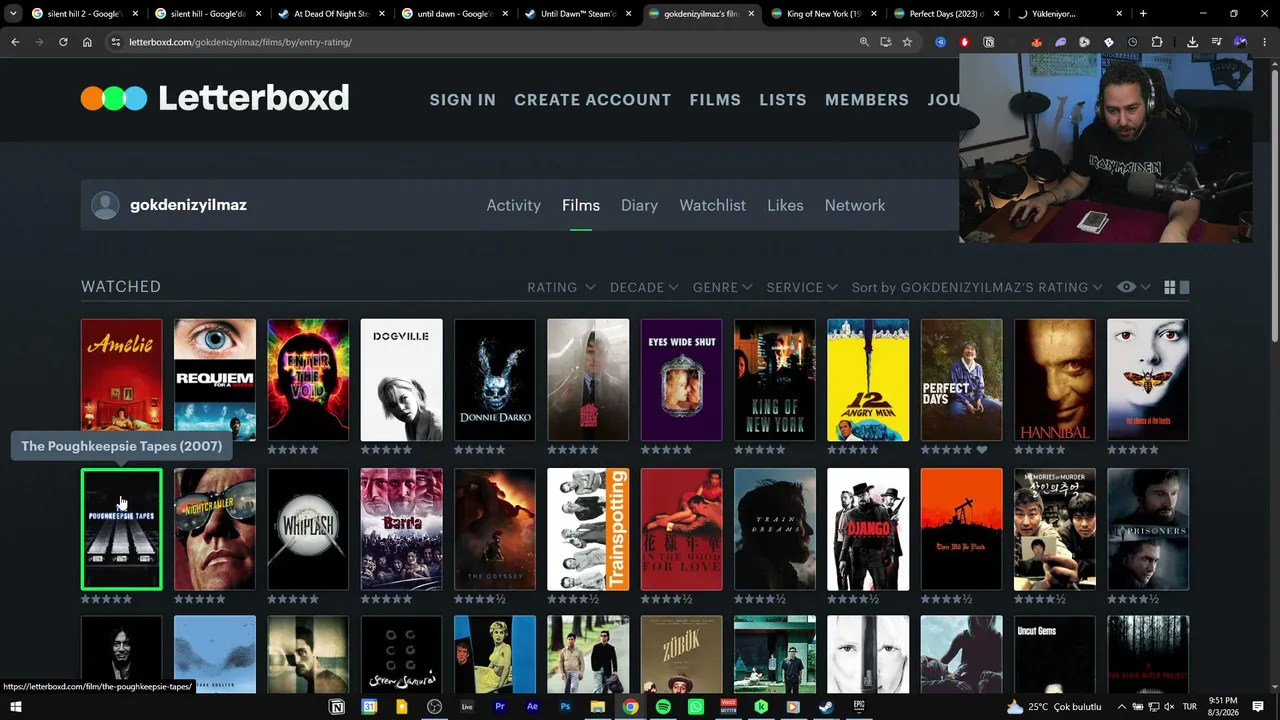Open a new browser tab

(1143, 14)
